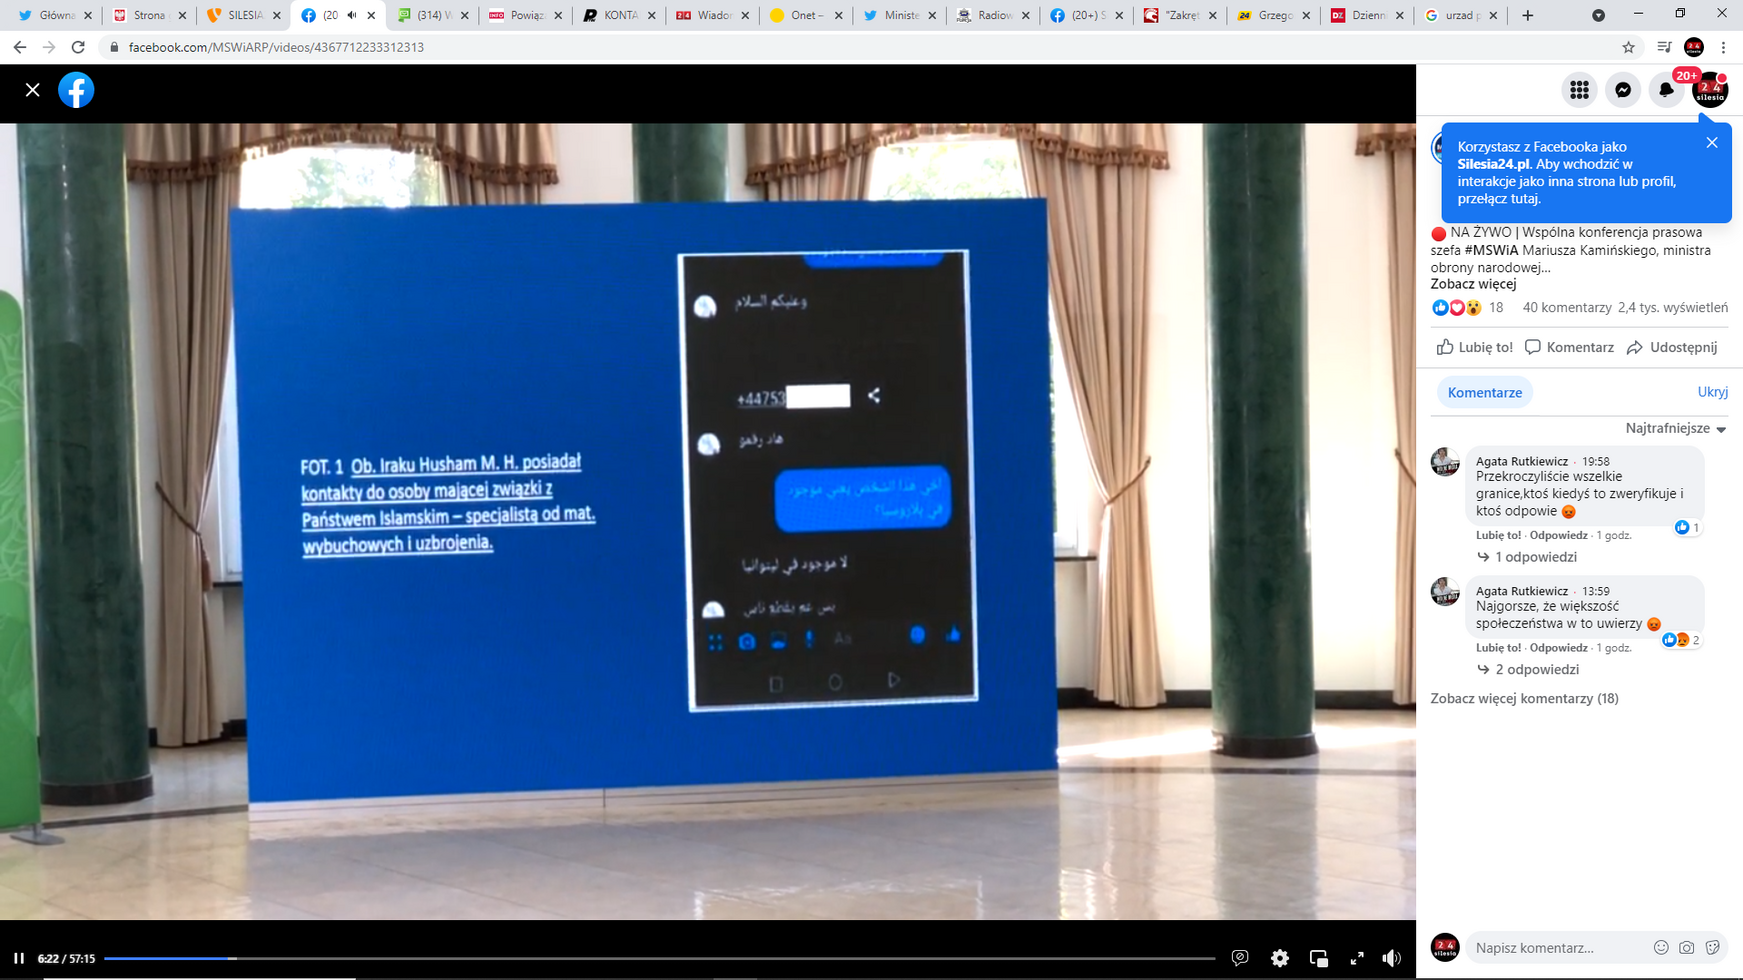Switch the video to fullscreen
Image resolution: width=1743 pixels, height=980 pixels.
pyautogui.click(x=1357, y=958)
